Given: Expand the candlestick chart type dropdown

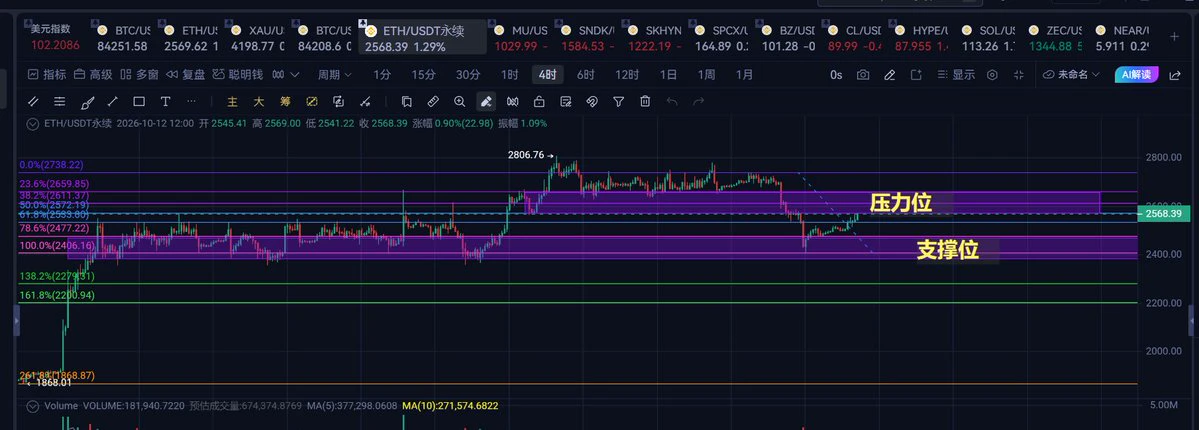Looking at the screenshot, I should [286, 75].
